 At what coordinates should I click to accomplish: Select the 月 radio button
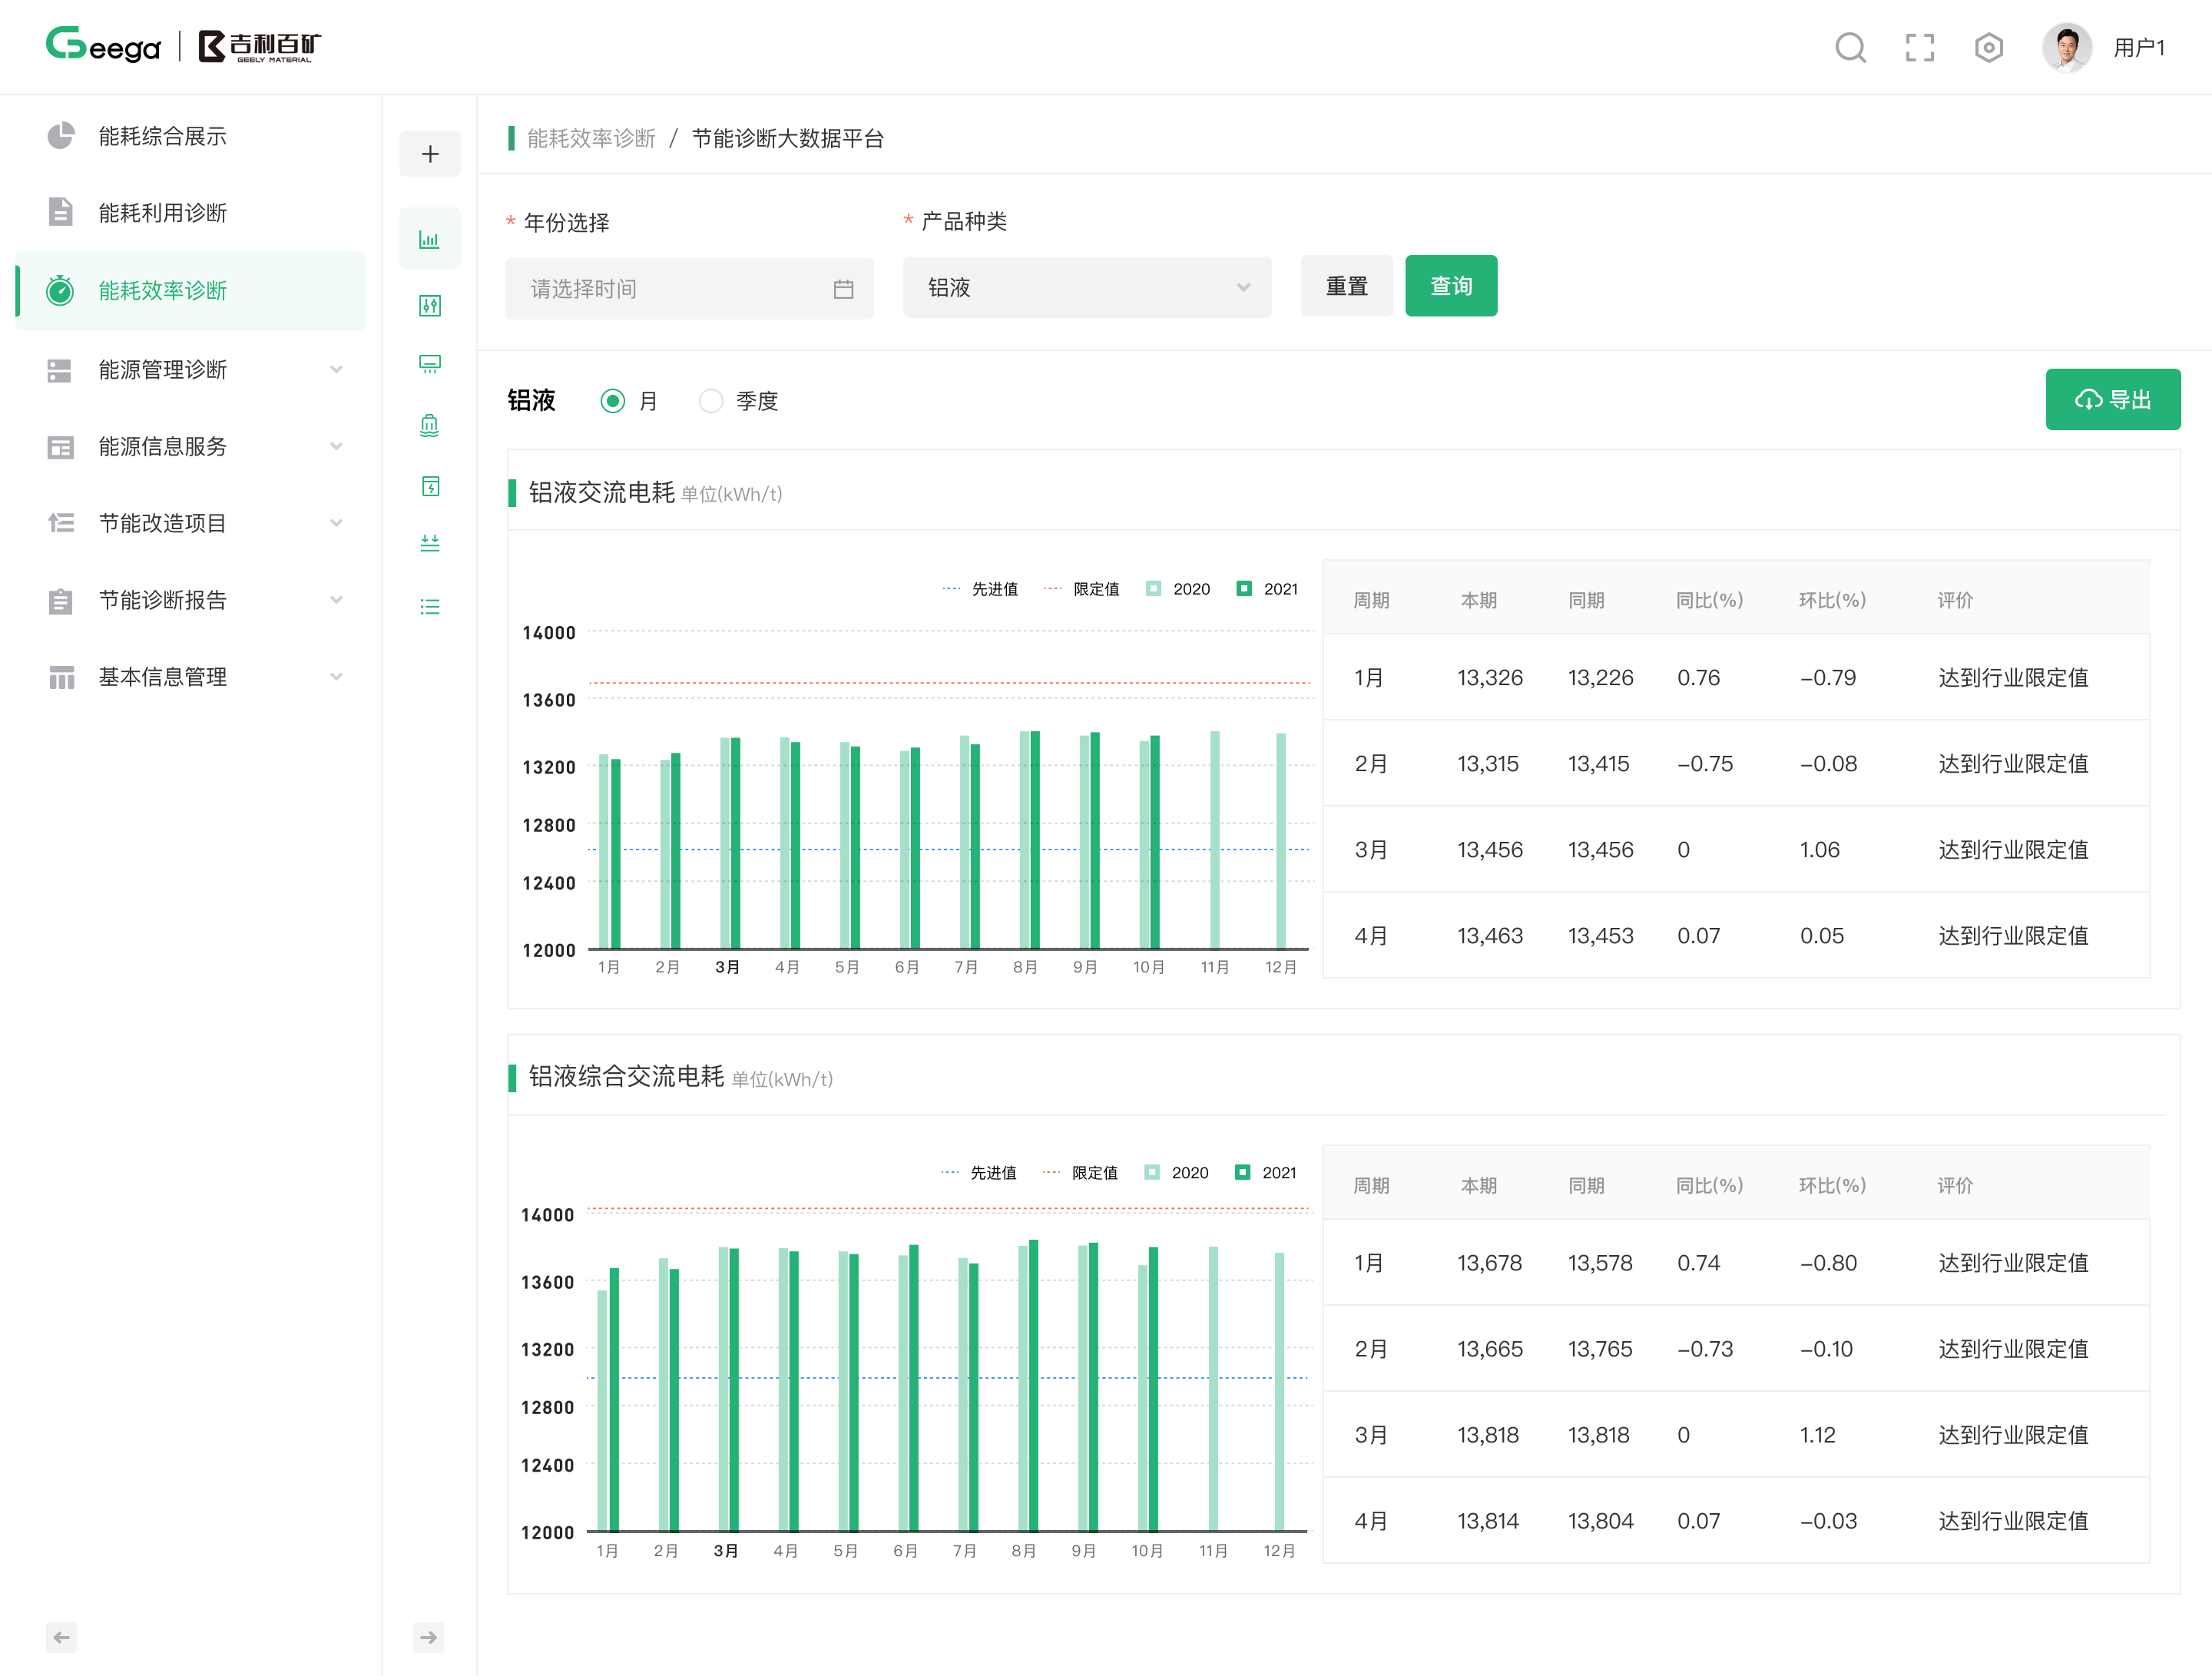pos(613,401)
